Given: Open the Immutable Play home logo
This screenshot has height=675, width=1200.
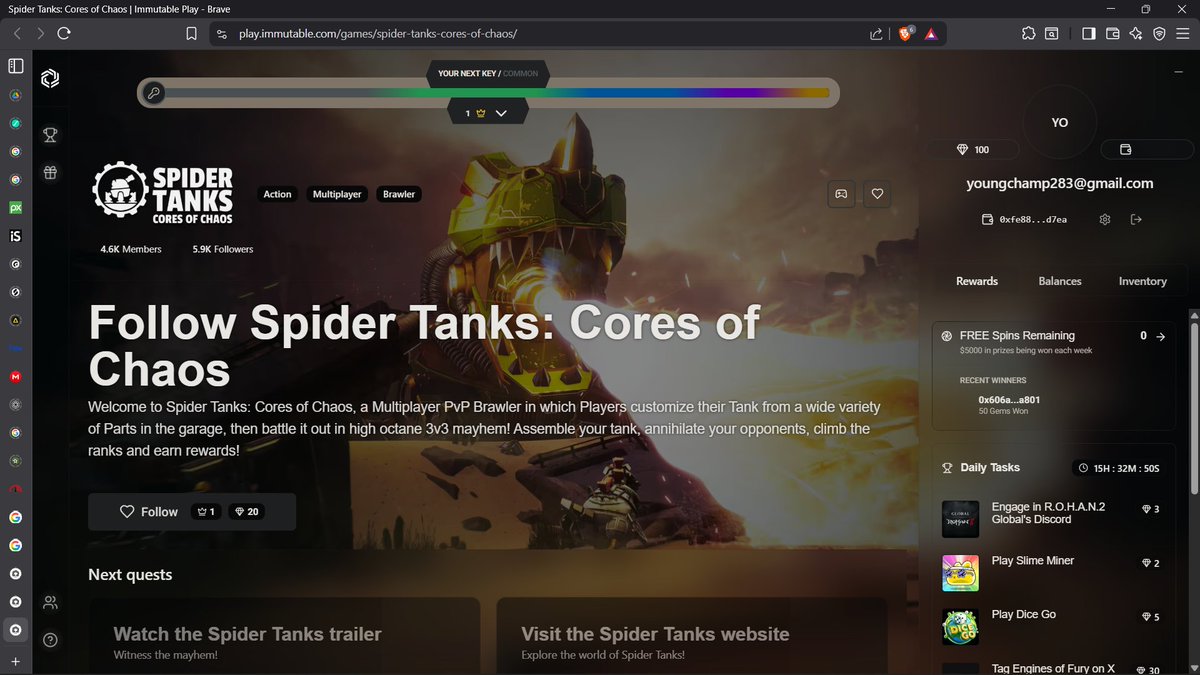Looking at the screenshot, I should point(50,78).
